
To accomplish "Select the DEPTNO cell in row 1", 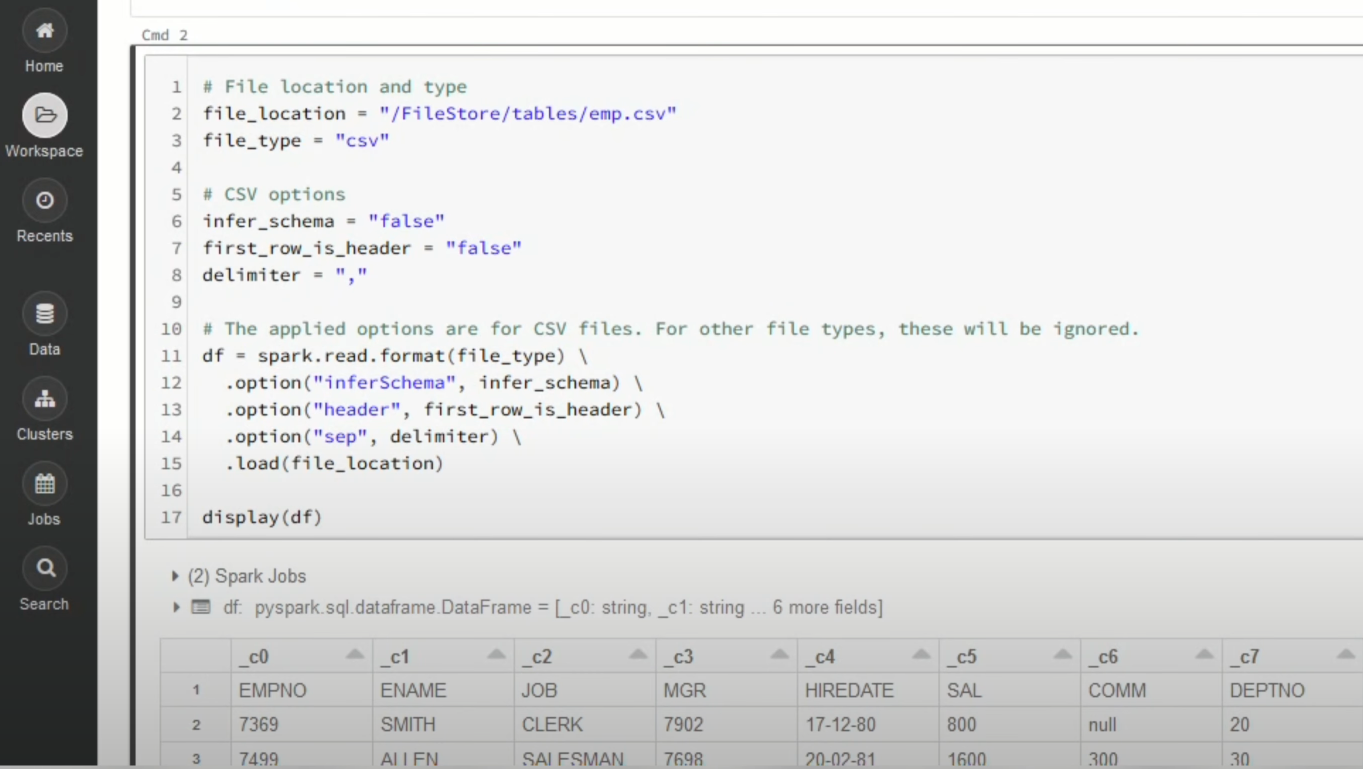I will [x=1293, y=691].
